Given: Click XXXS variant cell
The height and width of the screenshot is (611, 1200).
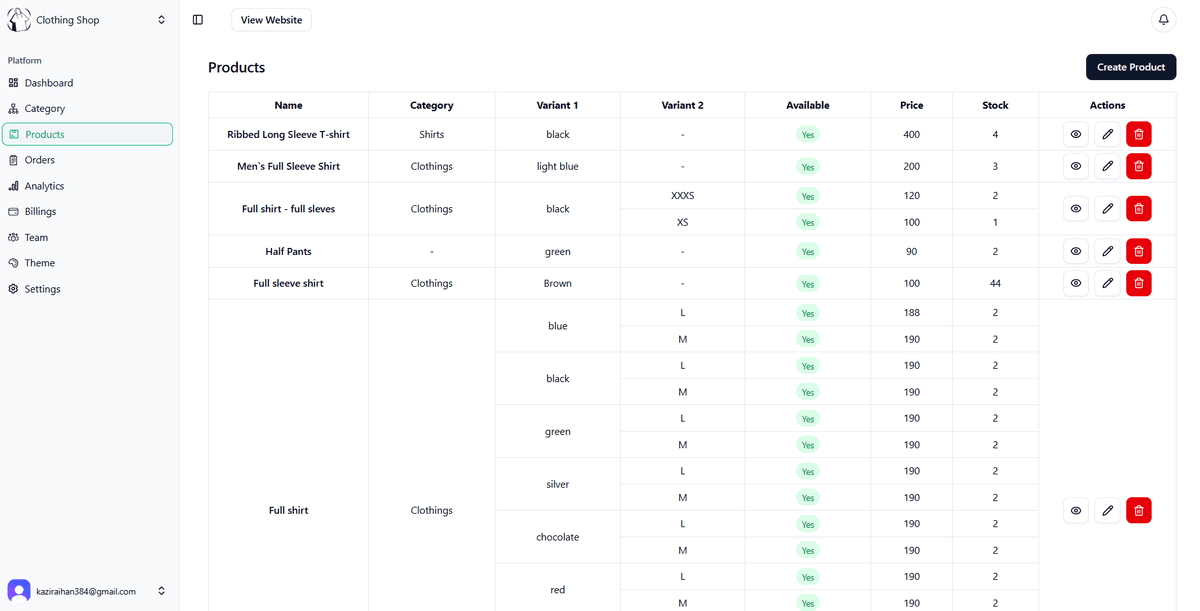Looking at the screenshot, I should click(682, 196).
